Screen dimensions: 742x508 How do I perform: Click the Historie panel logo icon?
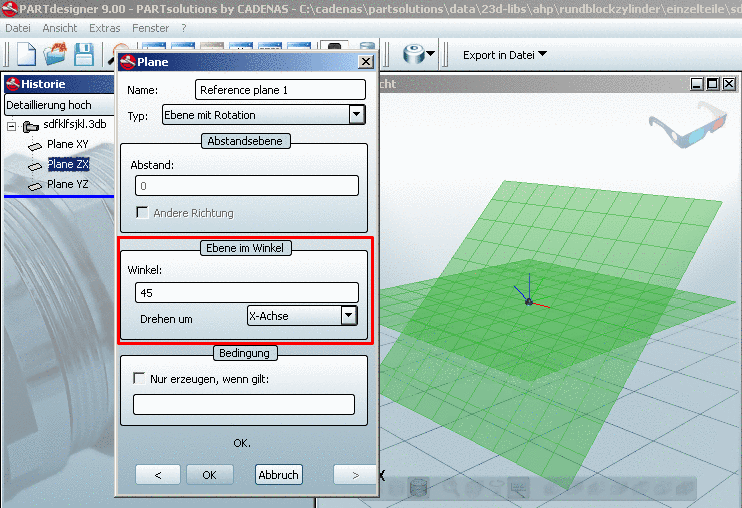pyautogui.click(x=13, y=84)
